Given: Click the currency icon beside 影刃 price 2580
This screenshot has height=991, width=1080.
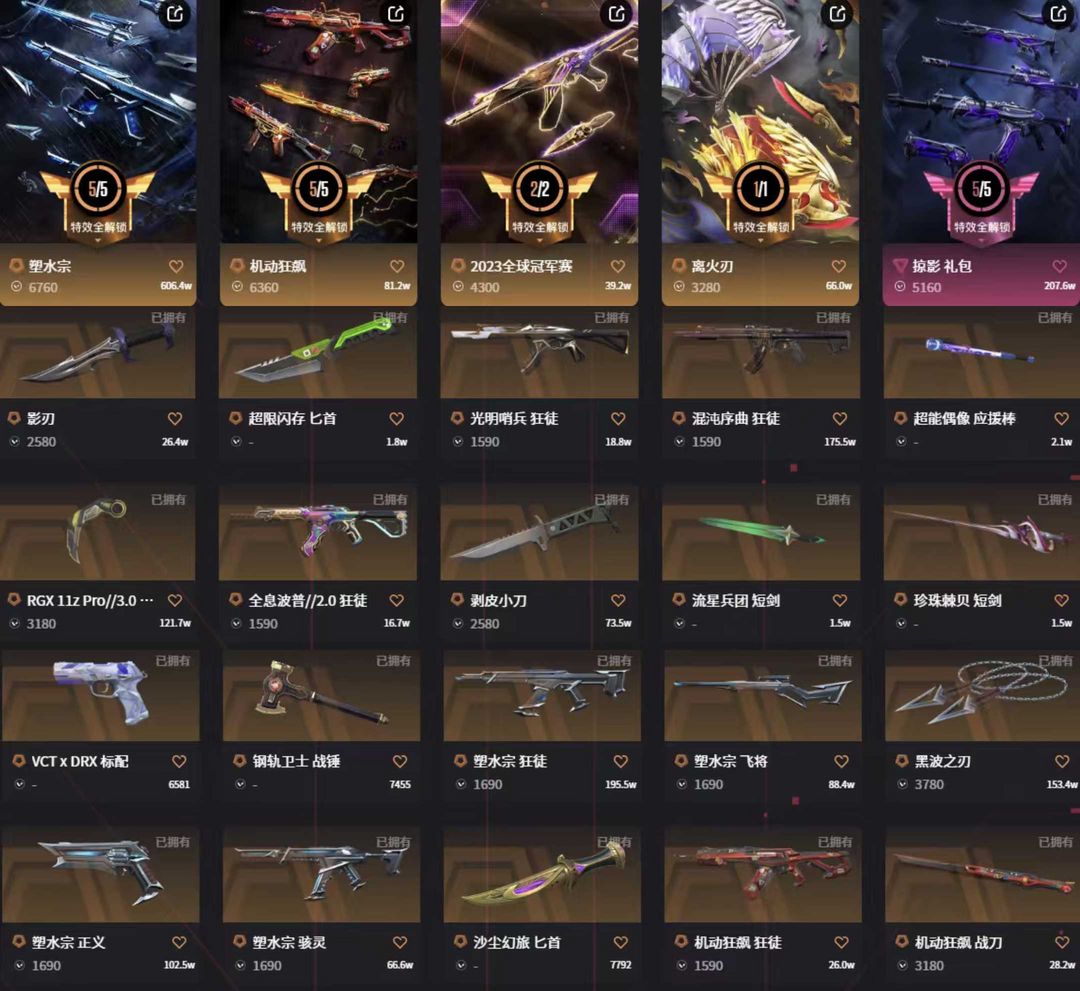Looking at the screenshot, I should click(x=15, y=441).
